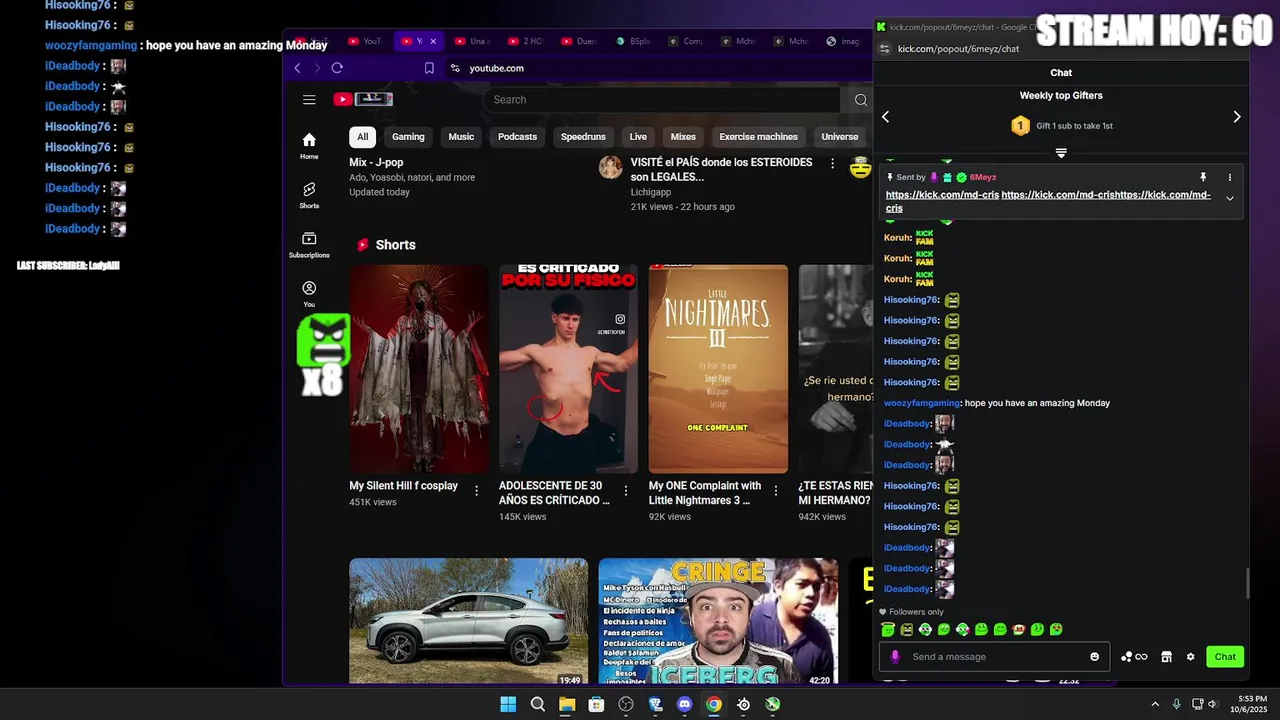Click the Kick channel points icon

click(x=1134, y=657)
